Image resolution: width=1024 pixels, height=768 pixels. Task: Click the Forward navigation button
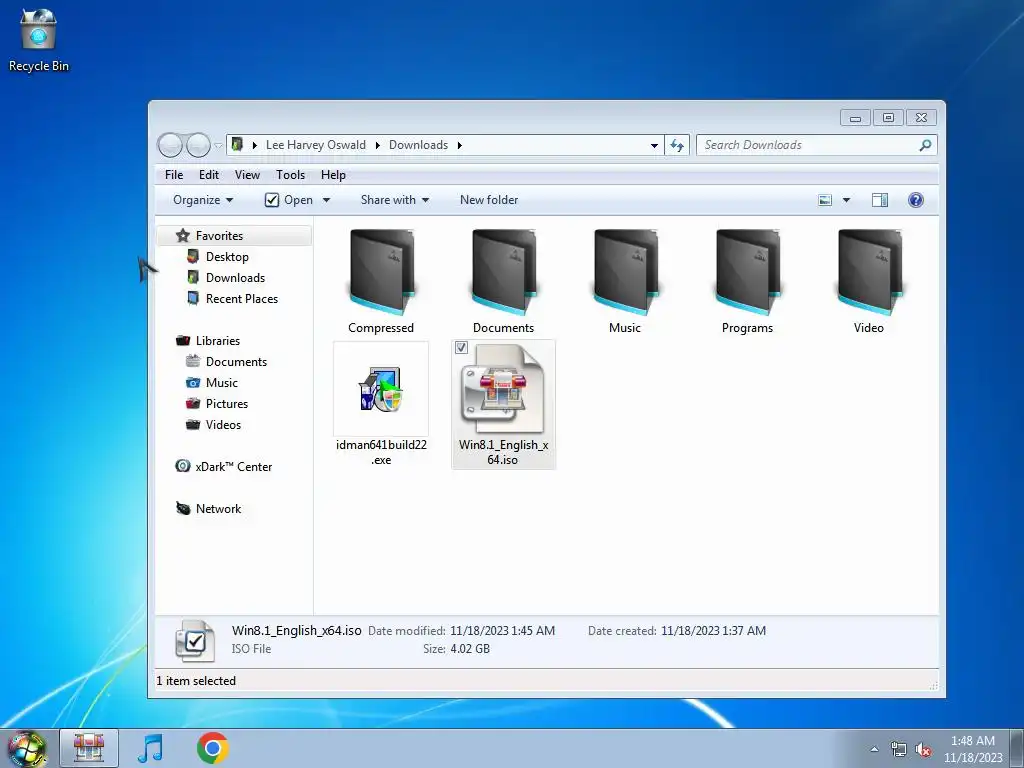pyautogui.click(x=198, y=145)
